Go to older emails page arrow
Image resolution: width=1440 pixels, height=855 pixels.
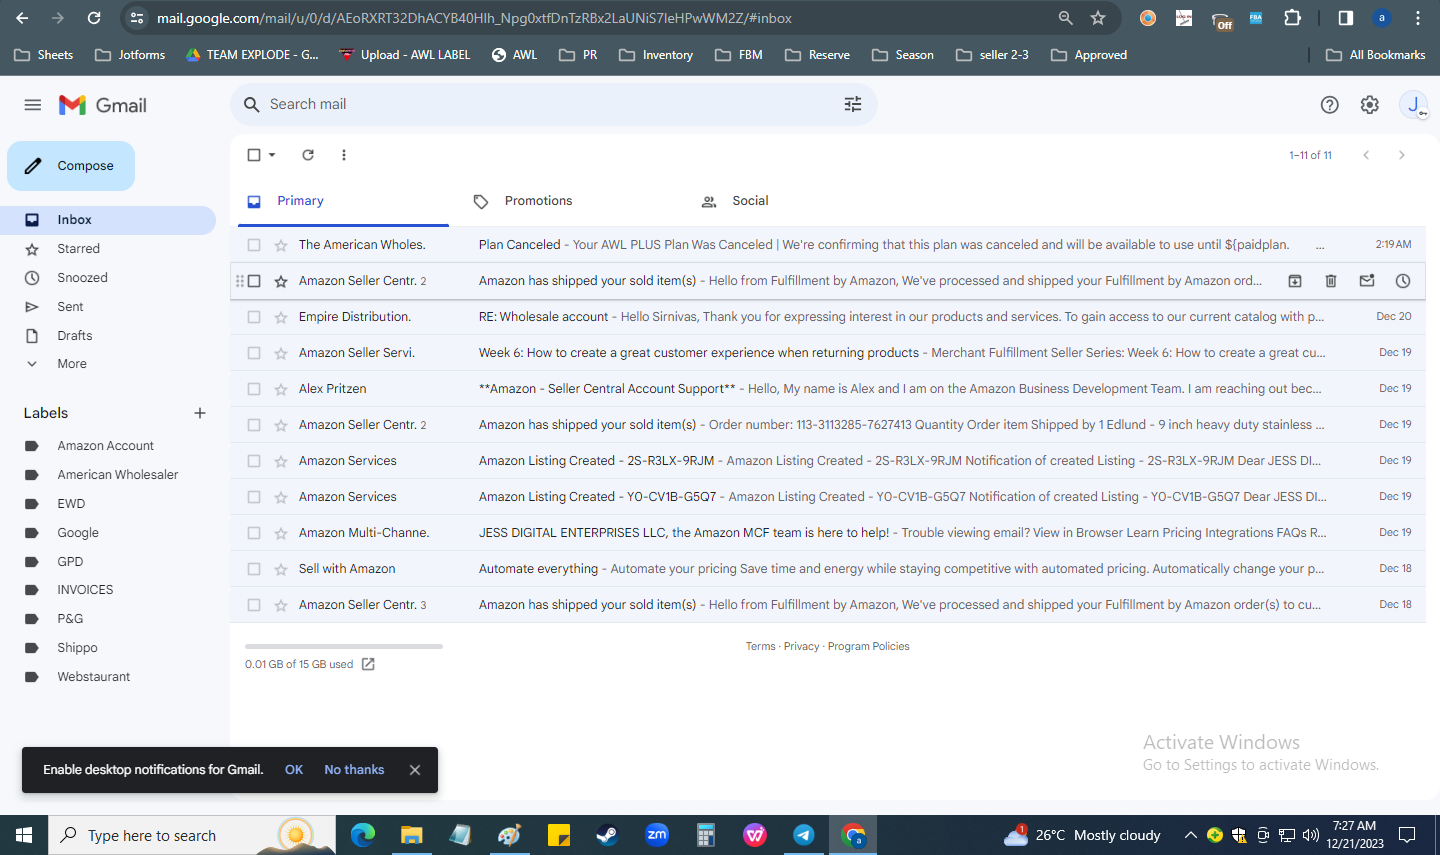click(1402, 155)
